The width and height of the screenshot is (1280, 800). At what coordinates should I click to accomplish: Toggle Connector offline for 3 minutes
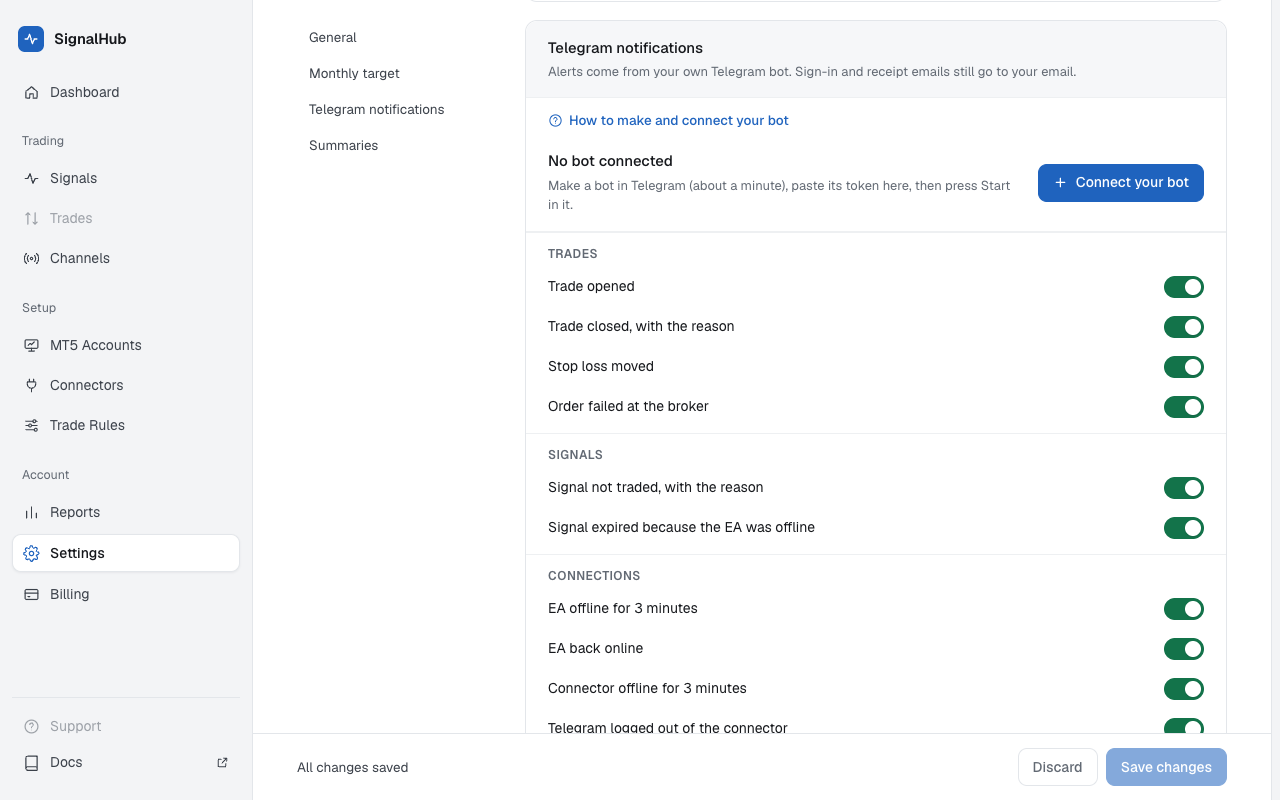point(1184,689)
